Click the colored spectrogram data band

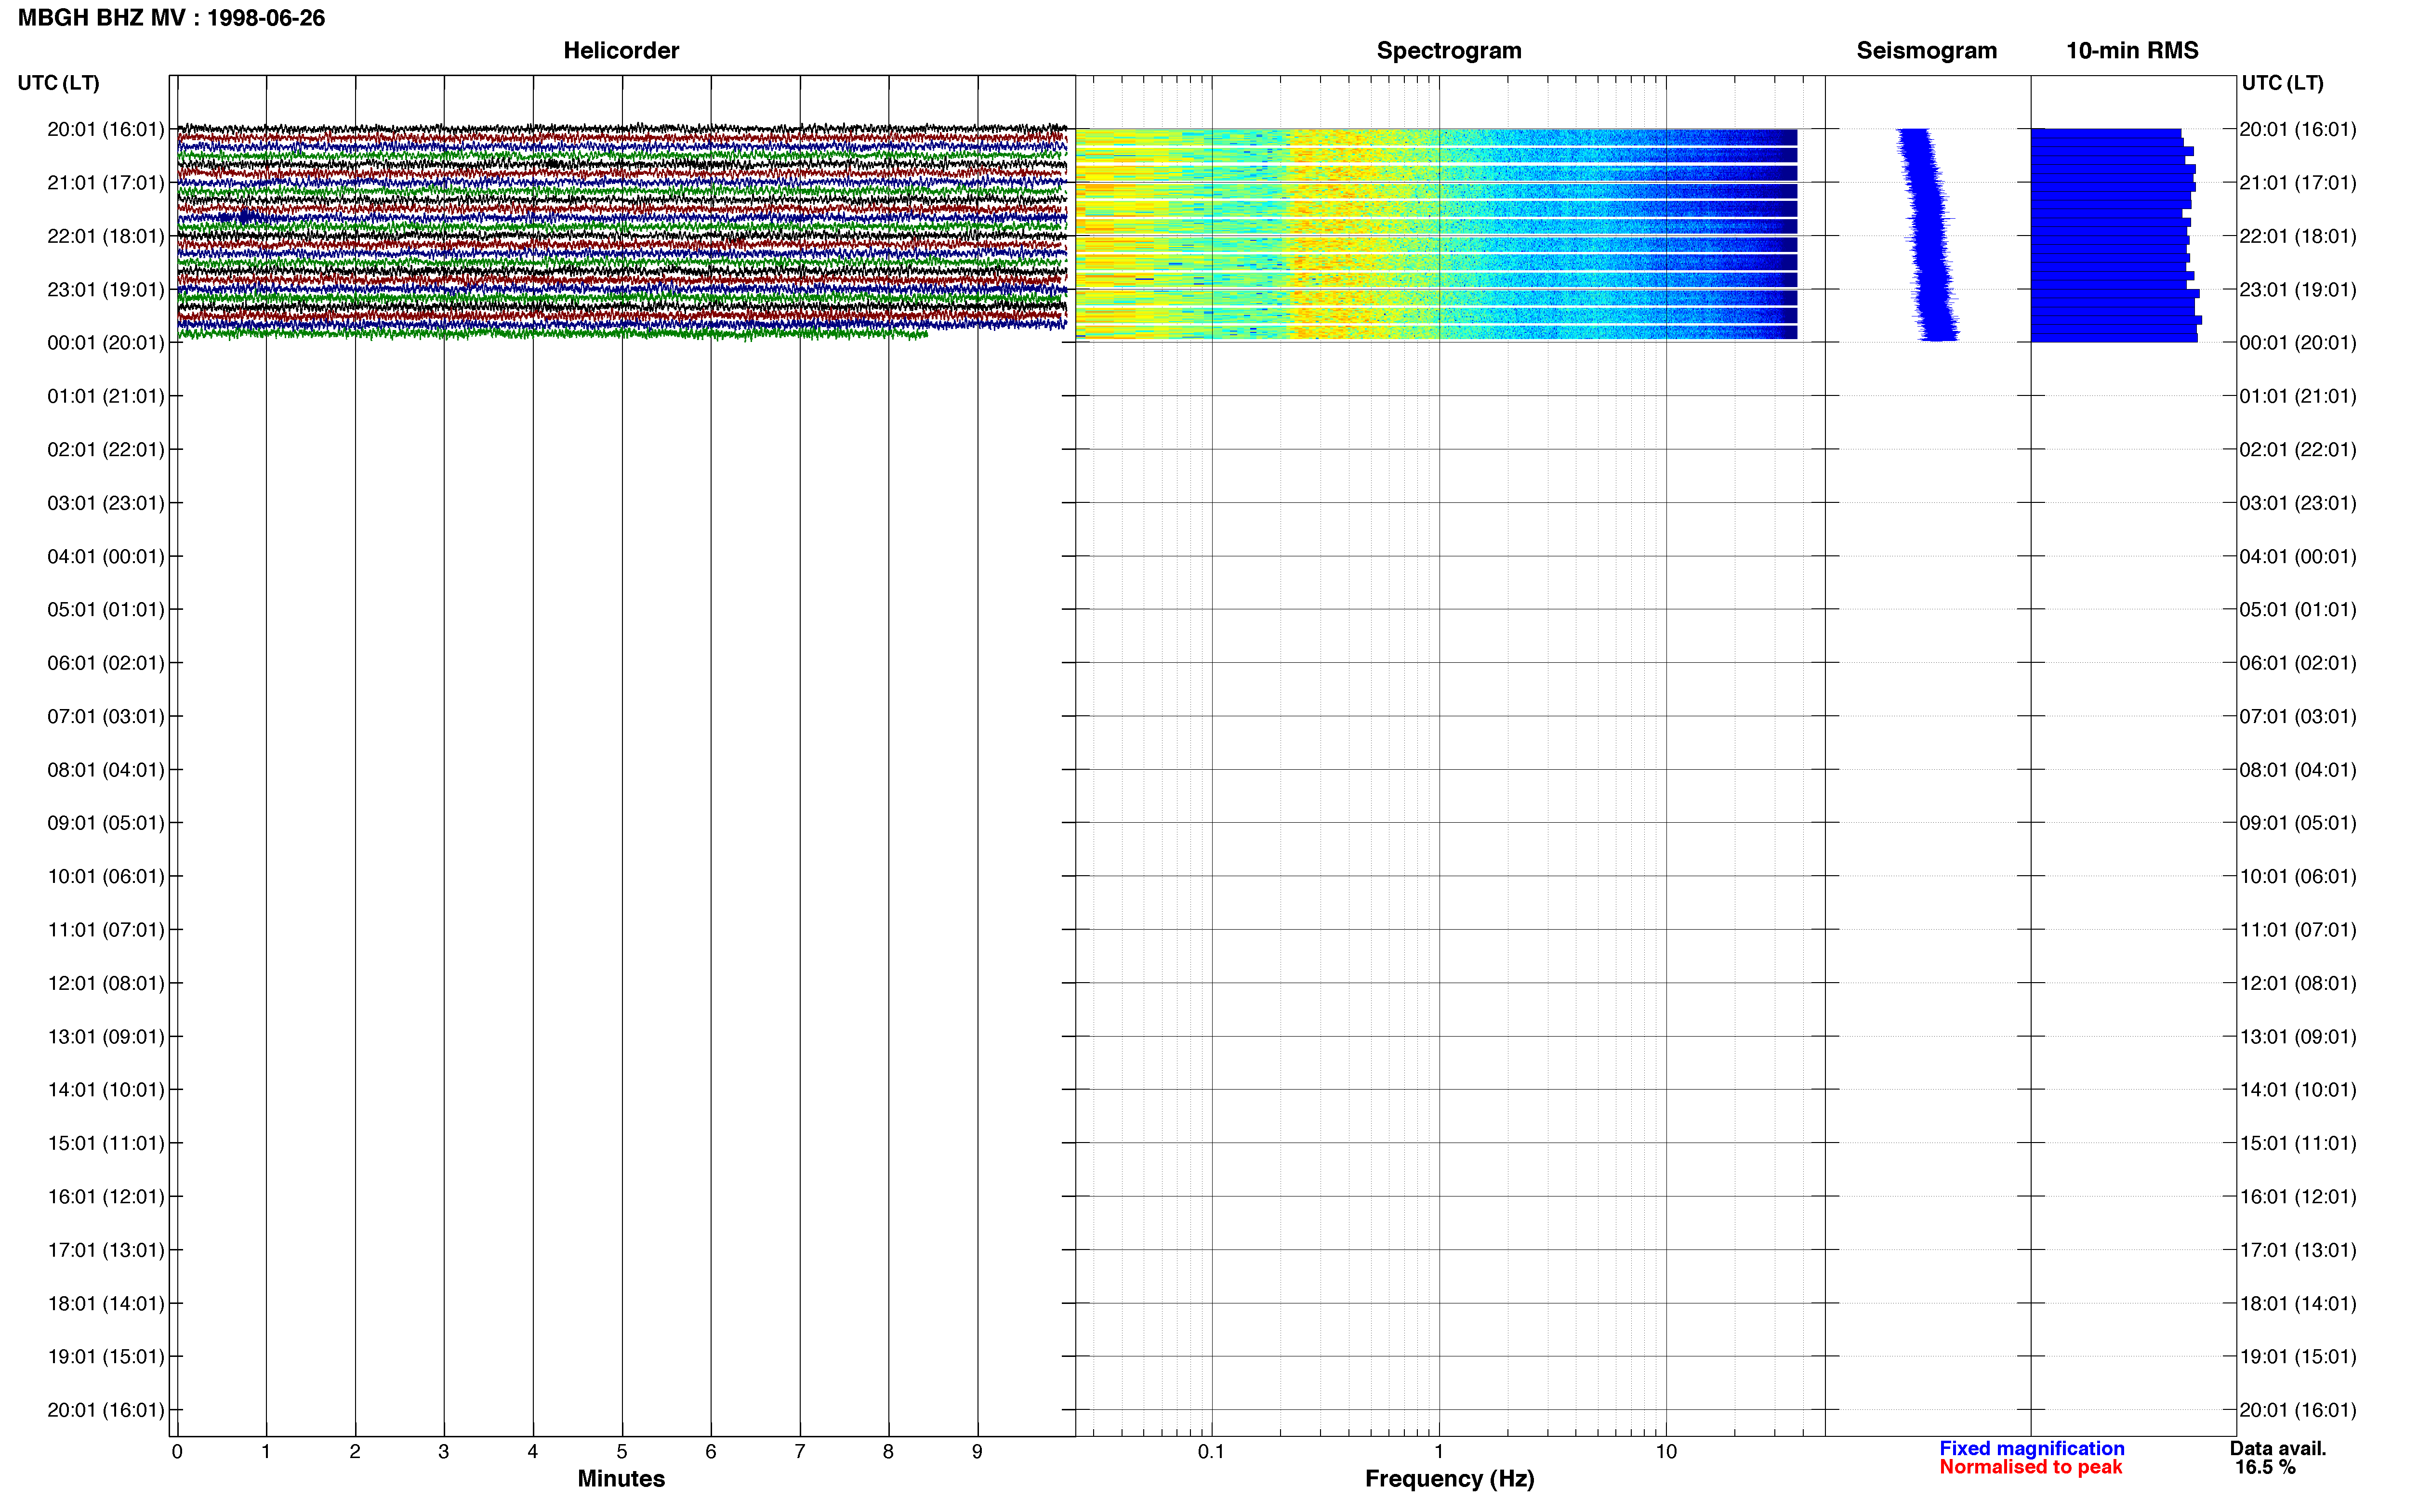[x=1436, y=235]
